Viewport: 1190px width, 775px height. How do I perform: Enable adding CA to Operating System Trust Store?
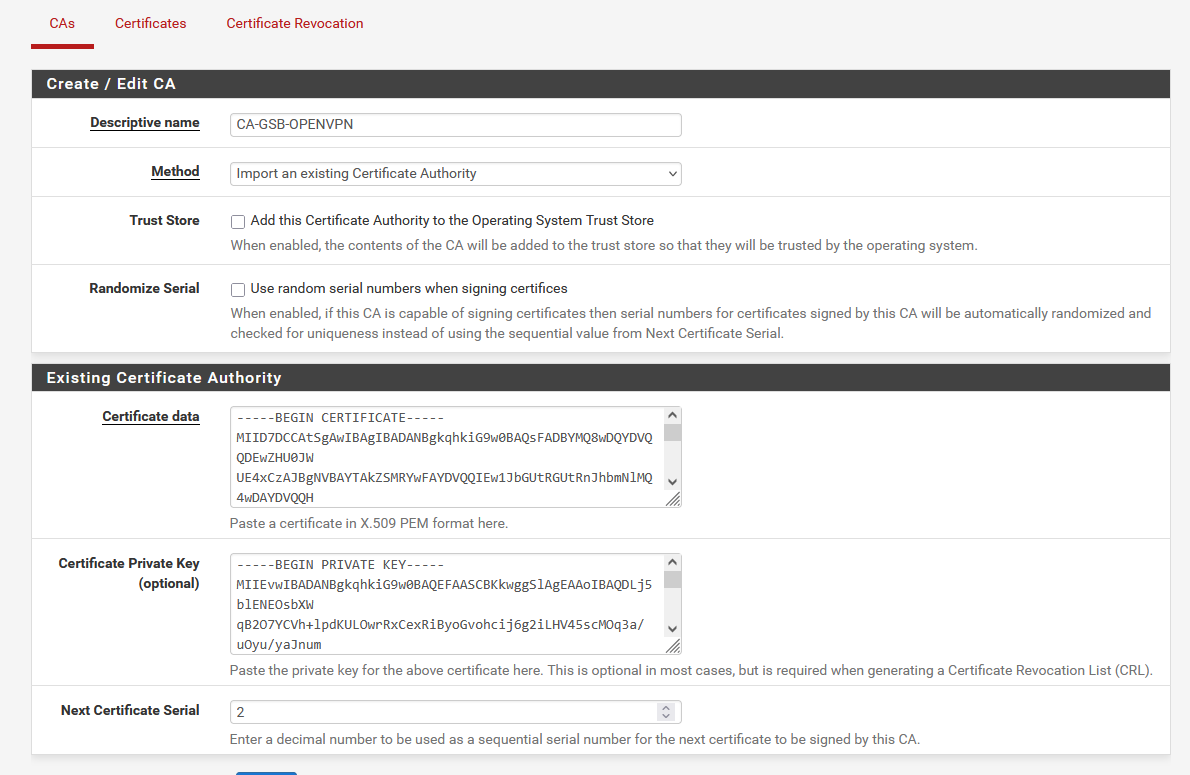click(238, 221)
